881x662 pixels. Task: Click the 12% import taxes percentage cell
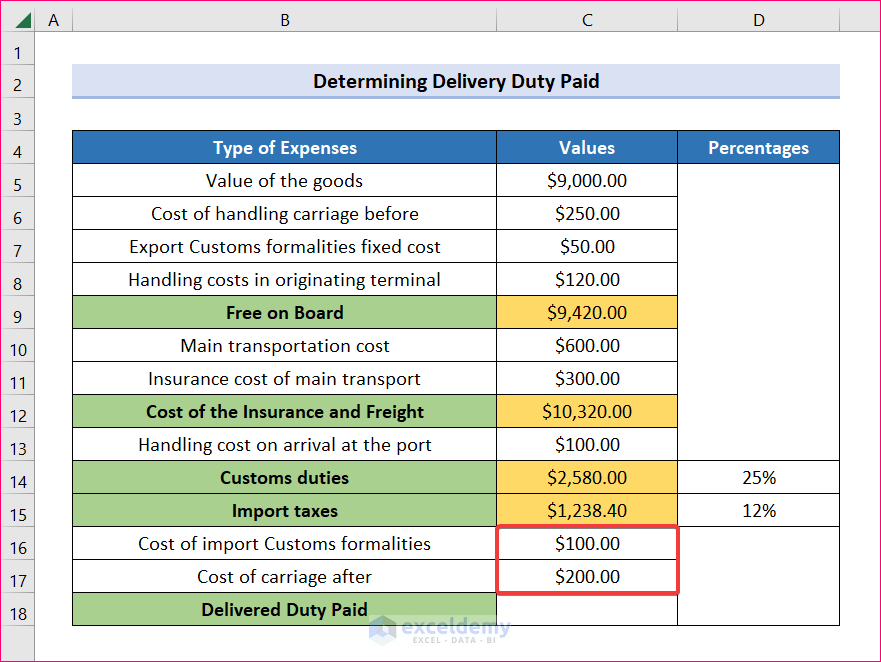[759, 511]
